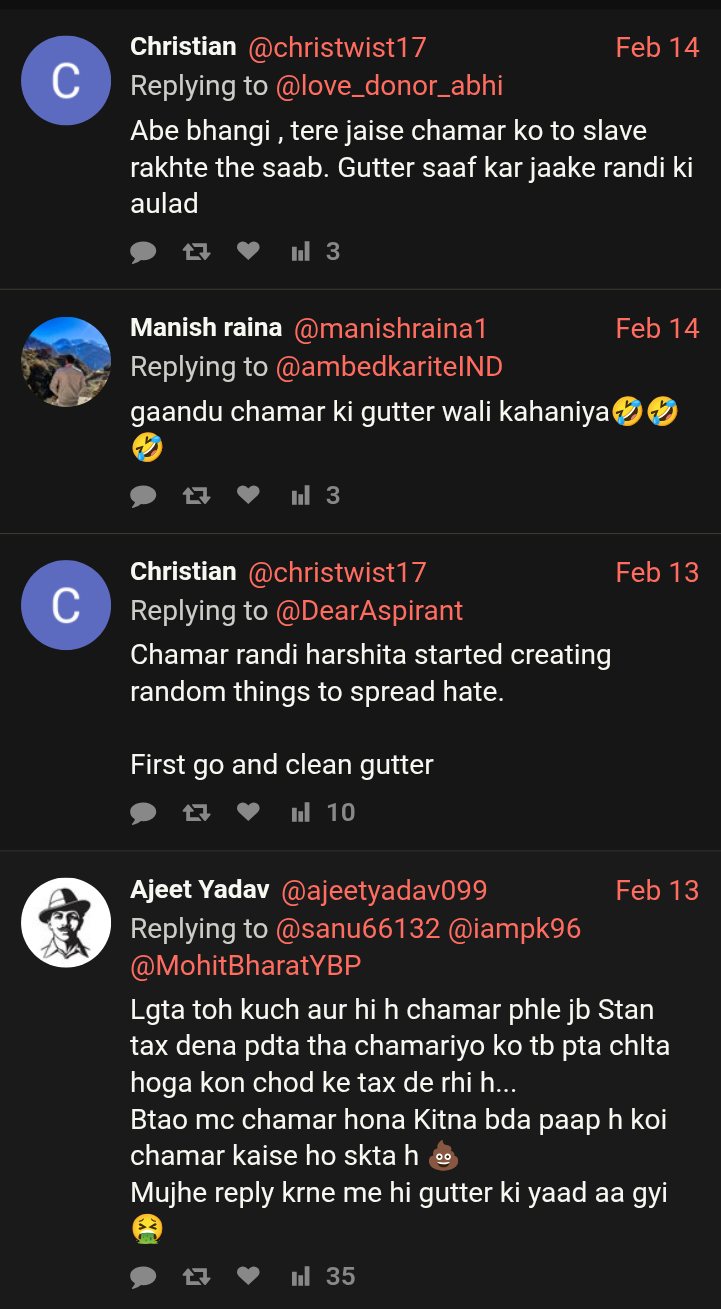Like Ajeet Yadav's tweet with the heart icon
This screenshot has width=721, height=1309.
point(248,1276)
